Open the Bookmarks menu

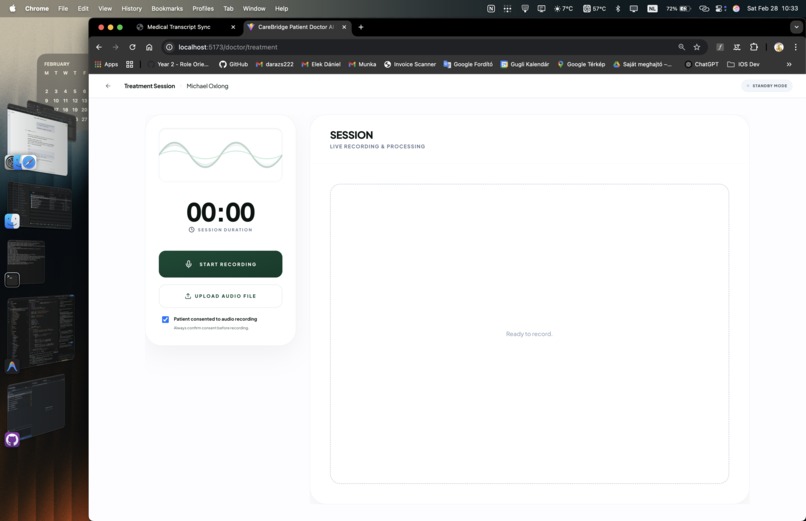pyautogui.click(x=167, y=8)
